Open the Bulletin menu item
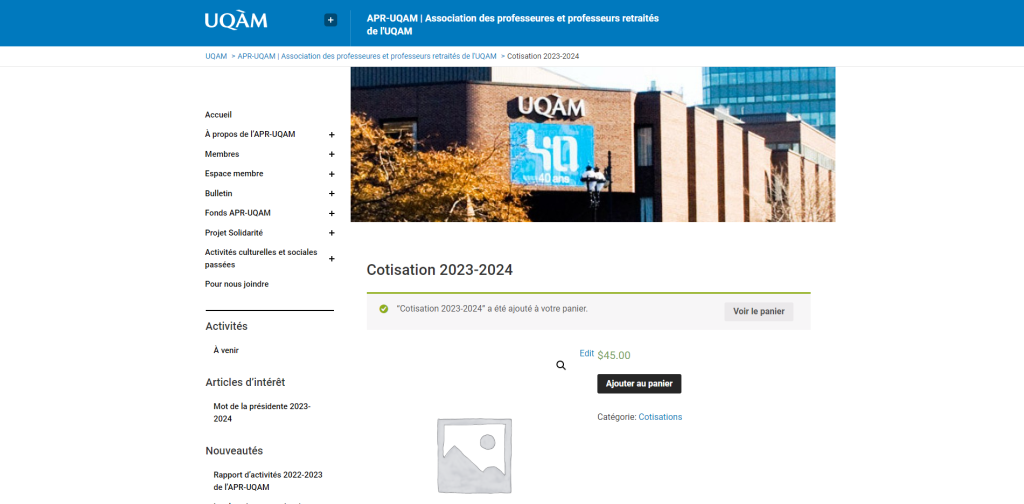The image size is (1024, 504). [219, 193]
